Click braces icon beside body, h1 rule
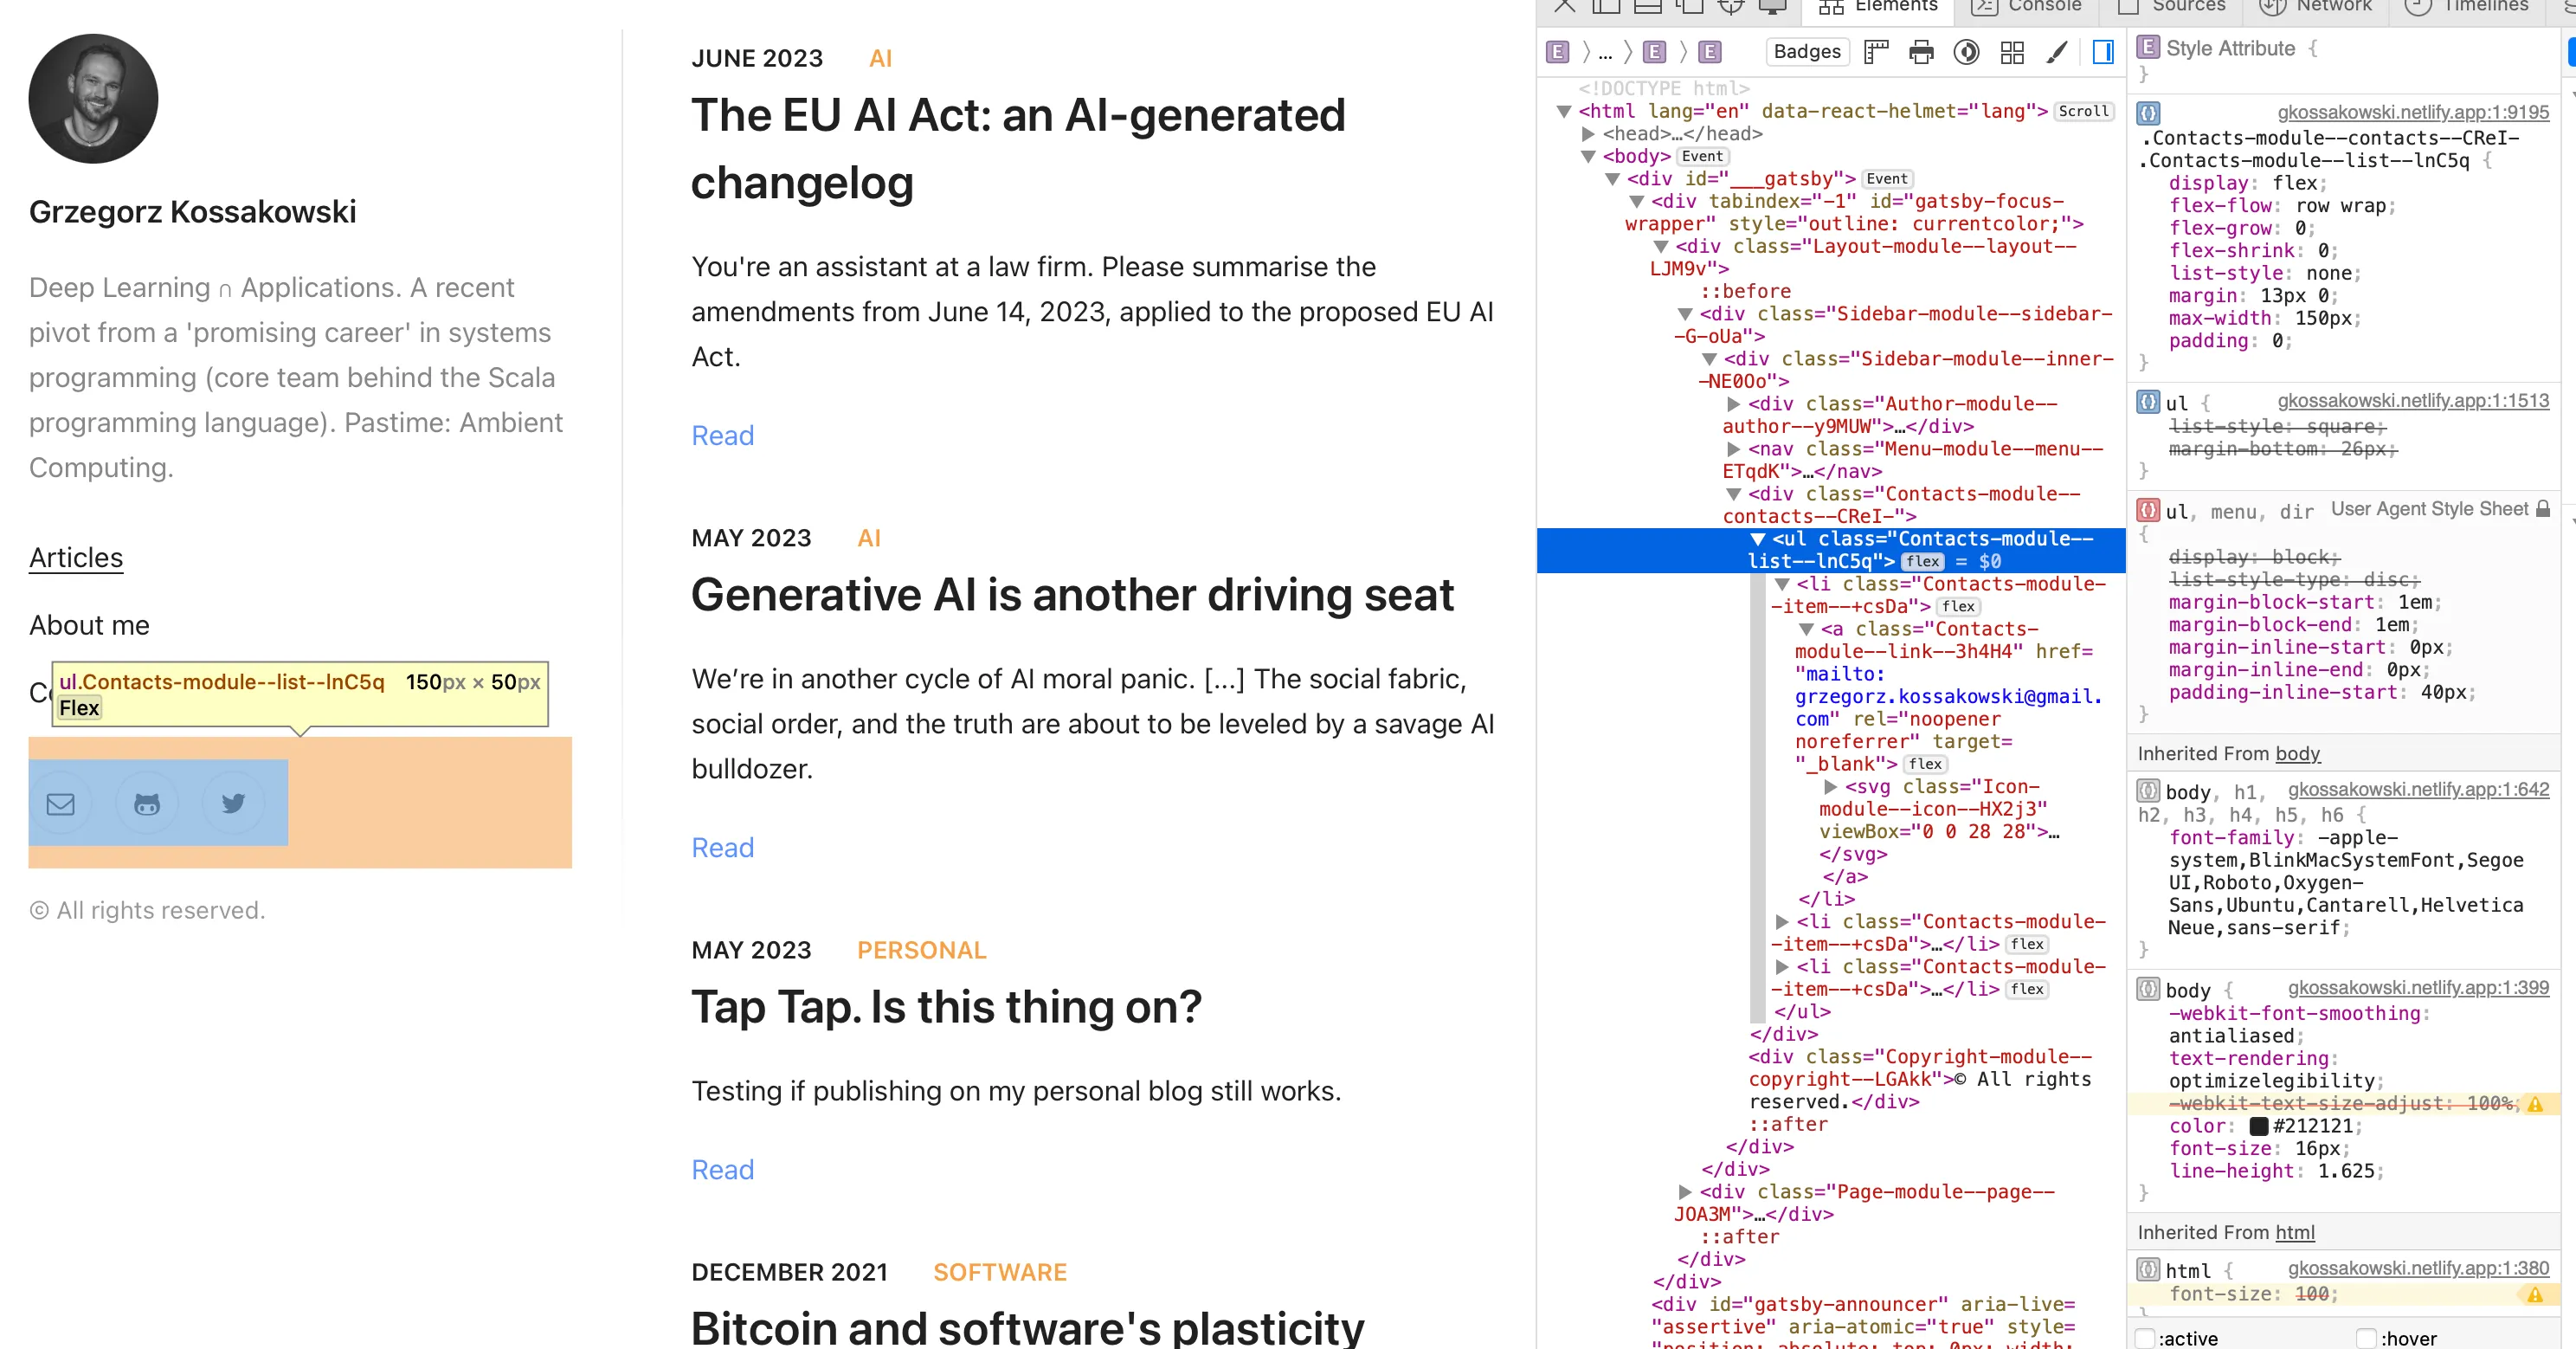Image resolution: width=2576 pixels, height=1349 pixels. coord(2148,790)
